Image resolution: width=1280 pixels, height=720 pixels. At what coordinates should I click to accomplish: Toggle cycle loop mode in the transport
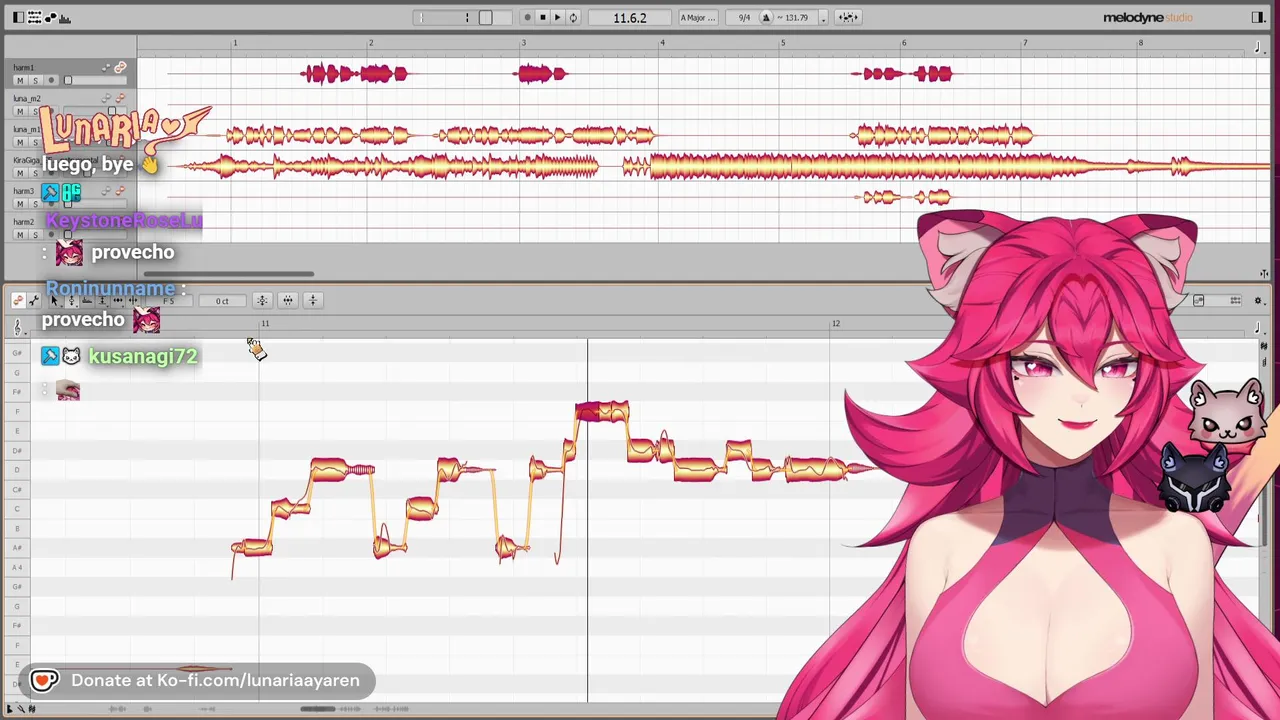click(573, 17)
